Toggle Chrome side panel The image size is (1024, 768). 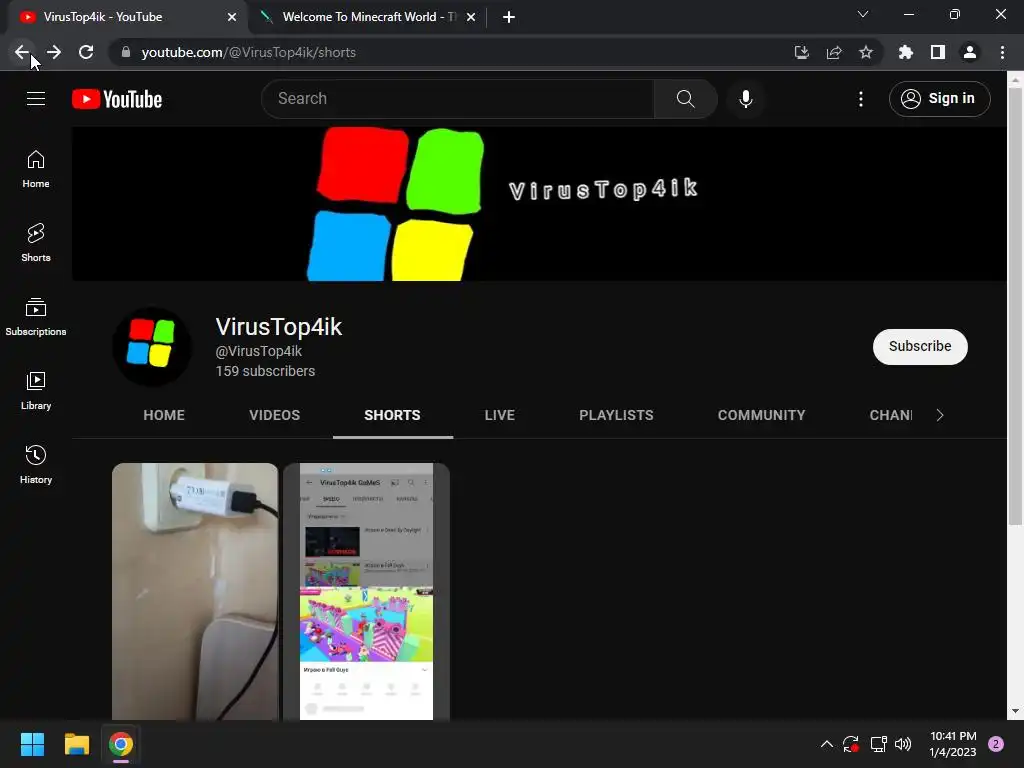click(938, 52)
